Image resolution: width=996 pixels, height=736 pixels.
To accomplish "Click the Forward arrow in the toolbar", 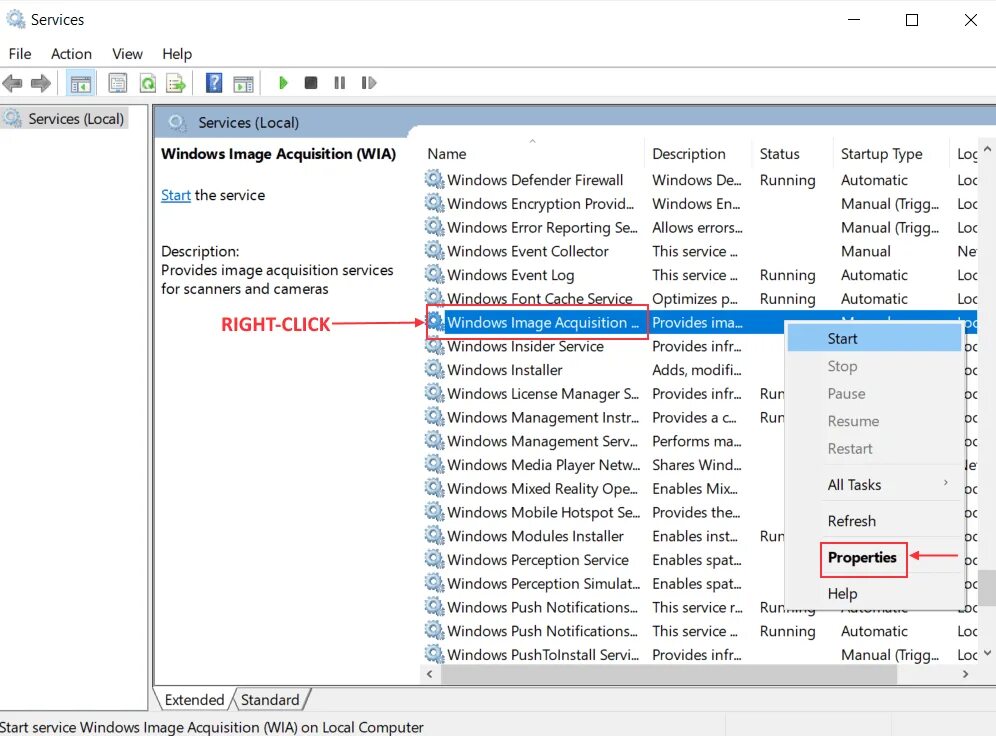I will coord(41,83).
